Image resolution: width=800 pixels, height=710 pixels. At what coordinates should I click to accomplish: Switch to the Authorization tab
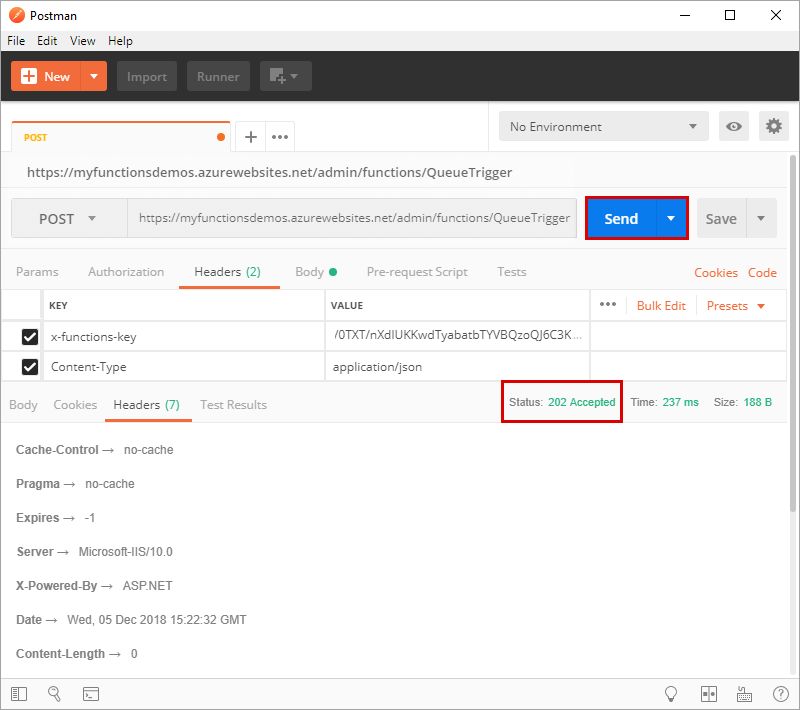click(126, 272)
